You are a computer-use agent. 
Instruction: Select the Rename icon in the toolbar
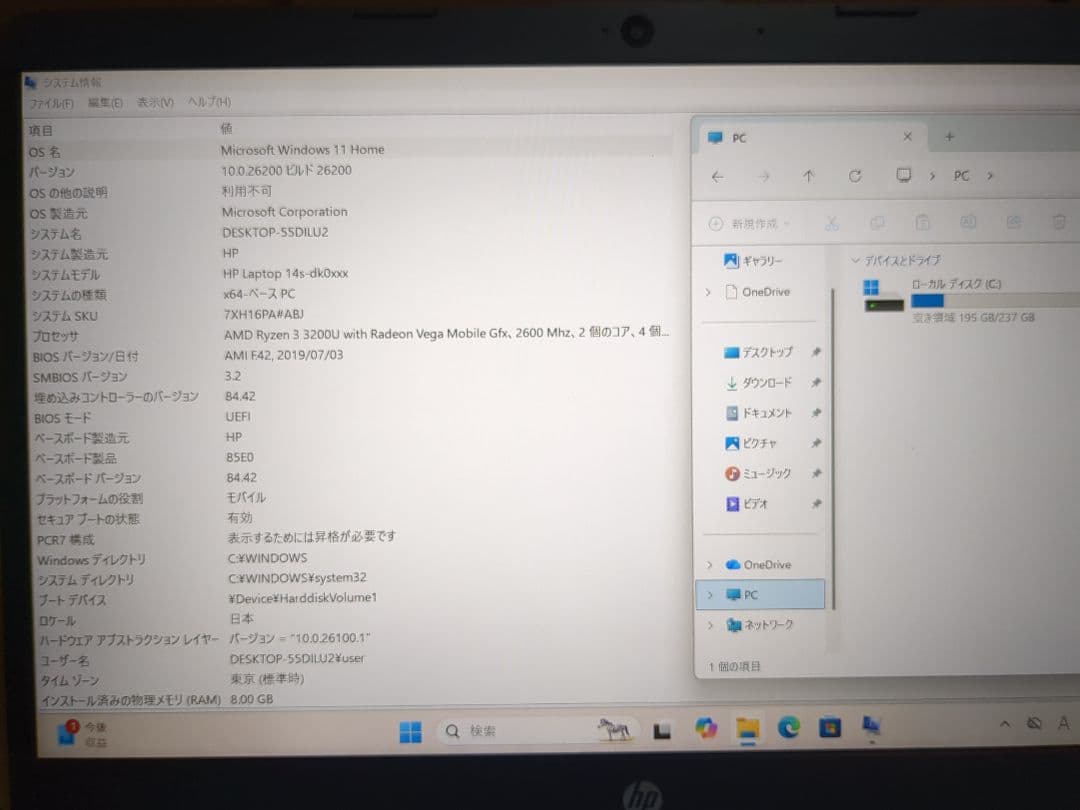(967, 222)
